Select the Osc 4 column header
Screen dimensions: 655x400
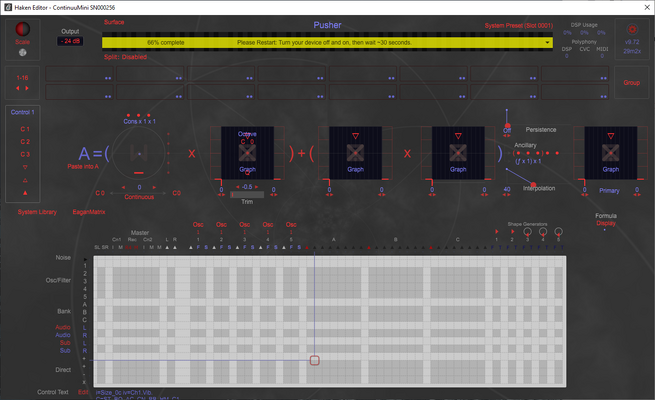(268, 225)
